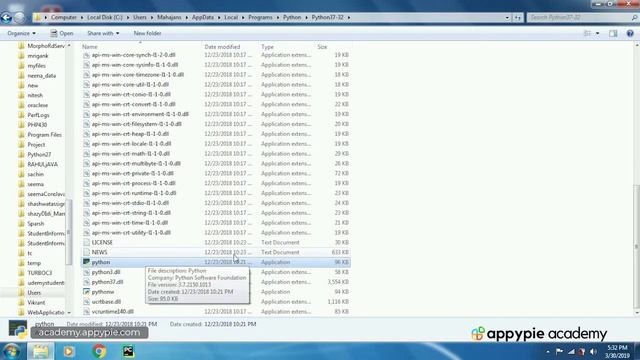Image resolution: width=640 pixels, height=360 pixels.
Task: Show hidden tray icons arrow
Action: 548,351
